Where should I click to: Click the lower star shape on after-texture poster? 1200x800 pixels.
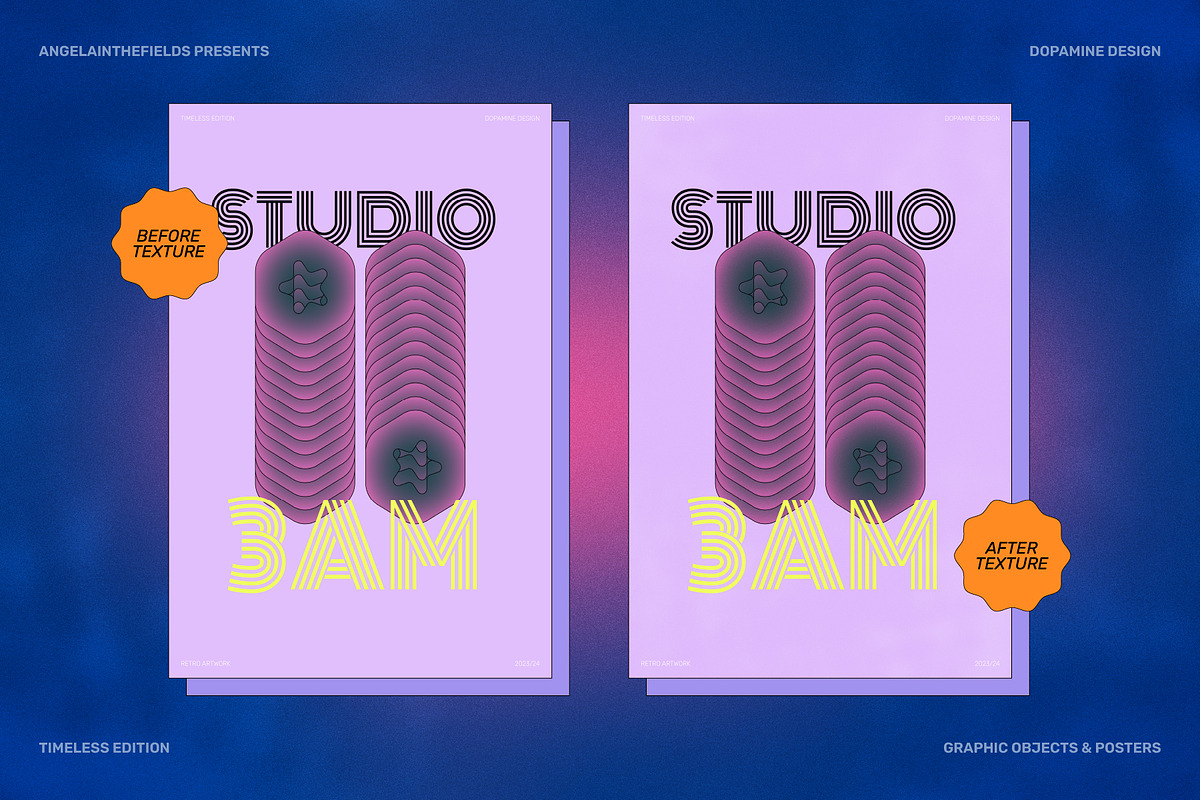(875, 468)
